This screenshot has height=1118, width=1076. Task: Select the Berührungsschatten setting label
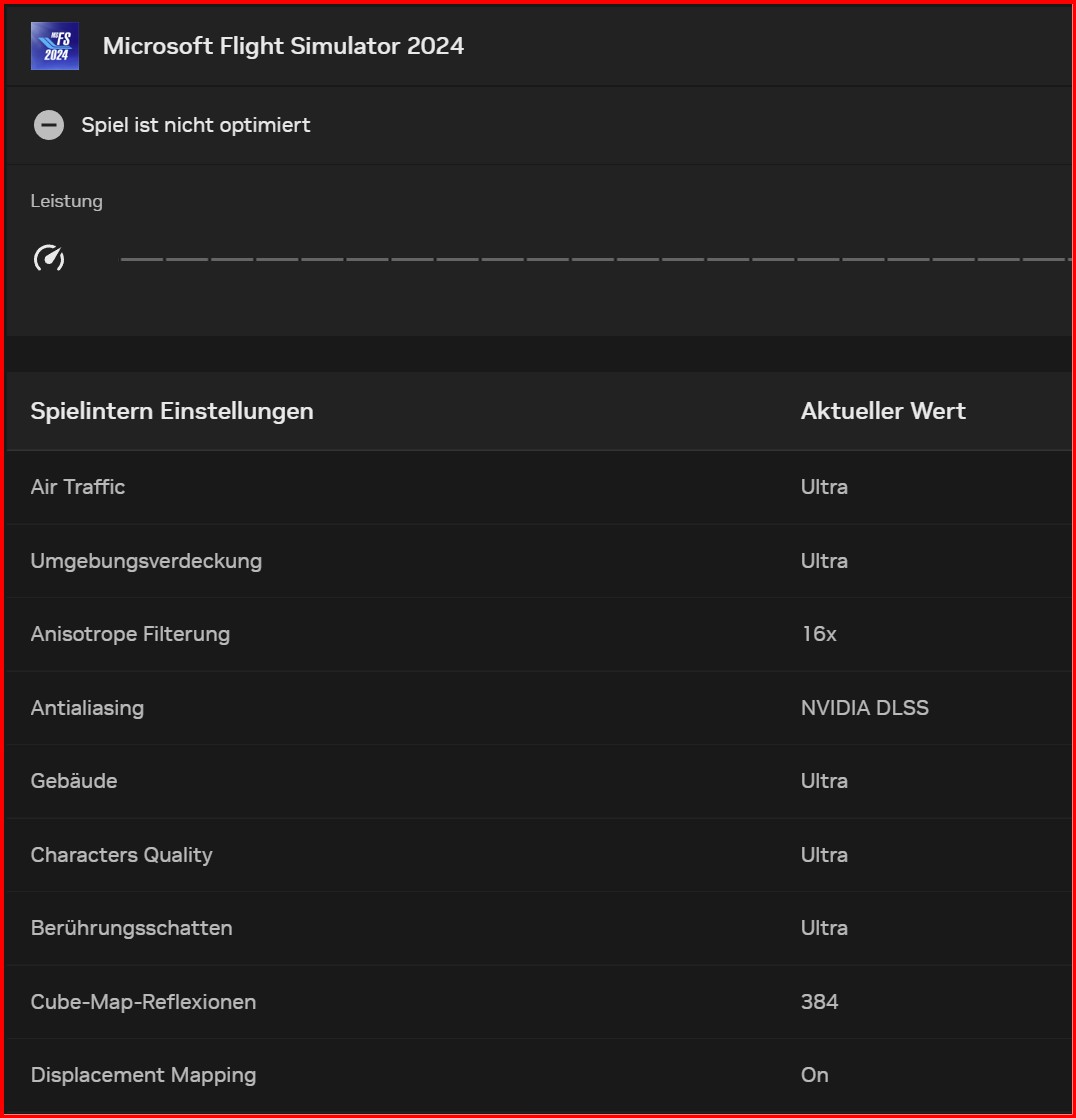tap(131, 928)
